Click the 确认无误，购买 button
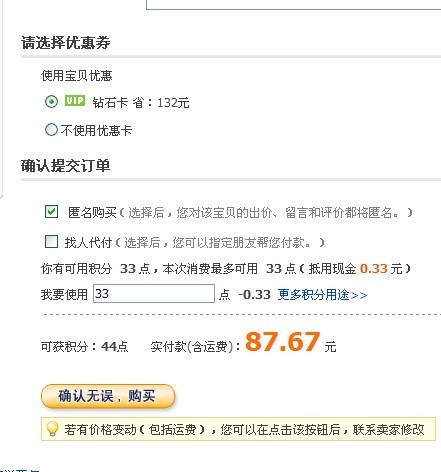The width and height of the screenshot is (441, 472). pyautogui.click(x=108, y=396)
